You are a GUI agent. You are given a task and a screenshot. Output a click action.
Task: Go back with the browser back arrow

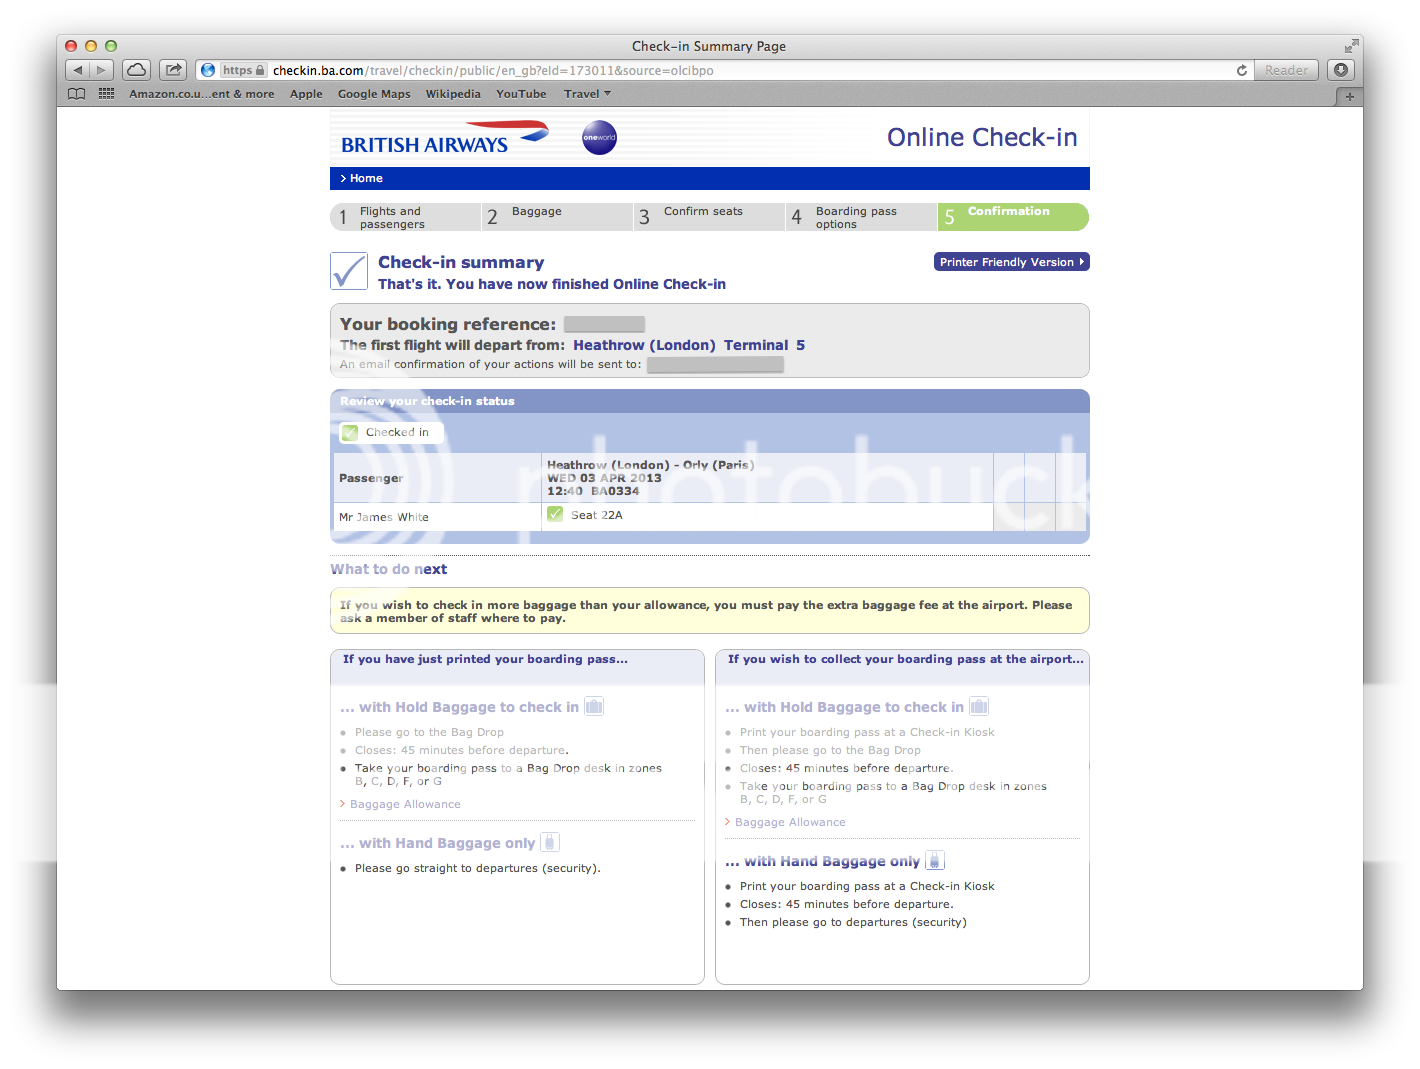tap(78, 70)
